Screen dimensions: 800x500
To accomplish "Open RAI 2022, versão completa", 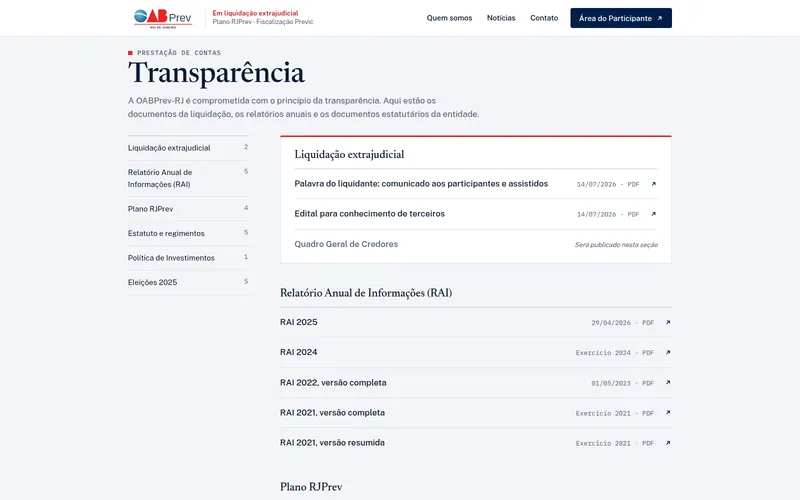I will tap(333, 383).
